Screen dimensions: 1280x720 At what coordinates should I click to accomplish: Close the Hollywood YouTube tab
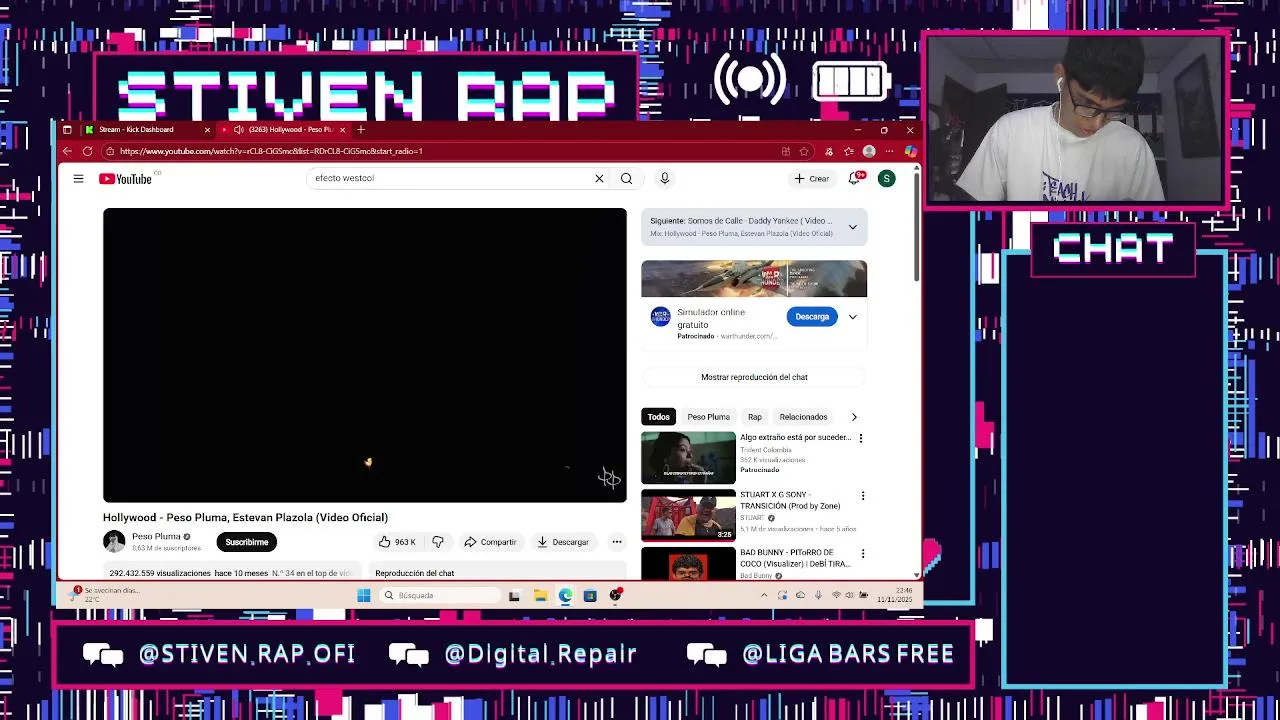pos(342,129)
